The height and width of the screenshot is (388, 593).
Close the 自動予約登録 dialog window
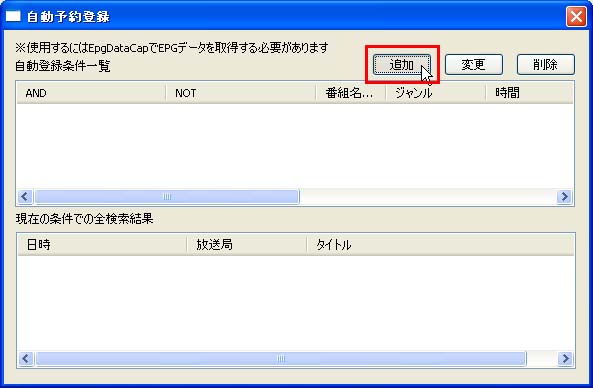[576, 17]
